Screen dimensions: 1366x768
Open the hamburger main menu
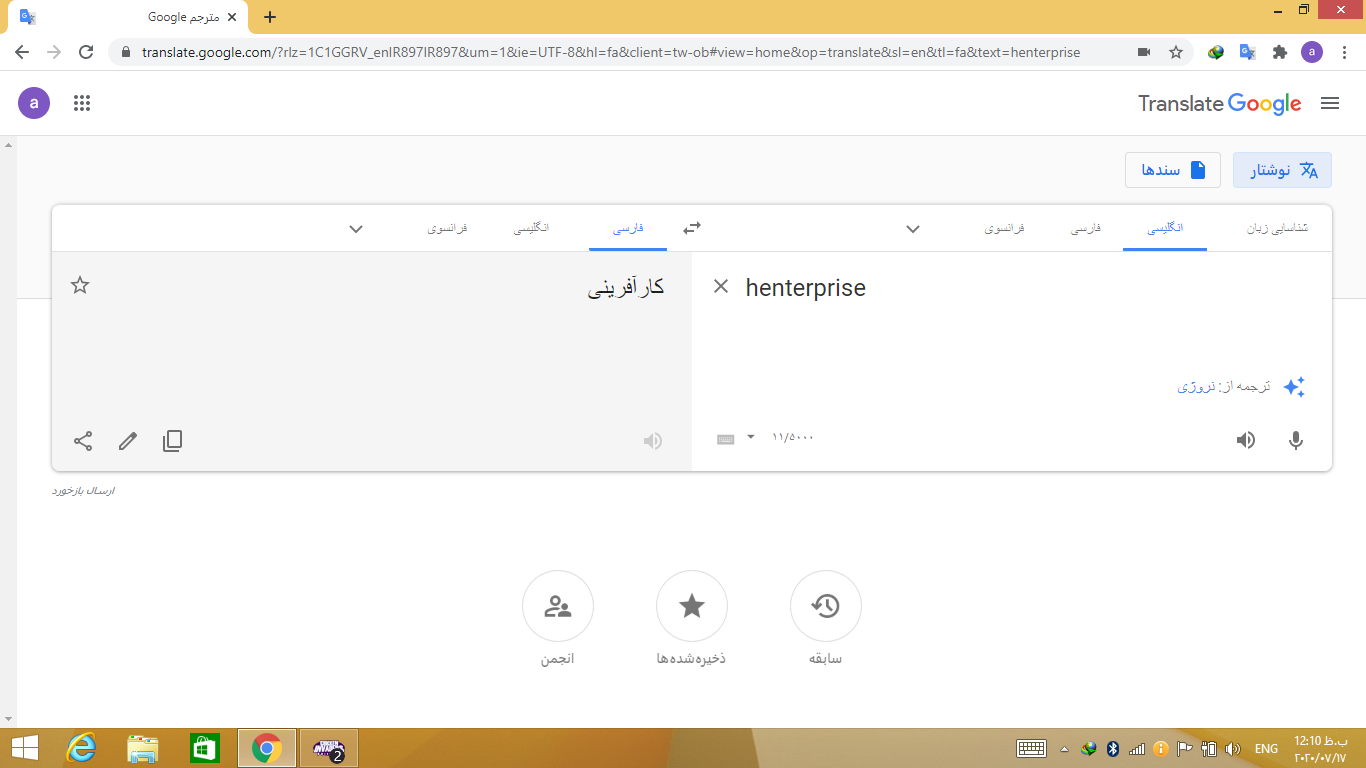click(1329, 103)
